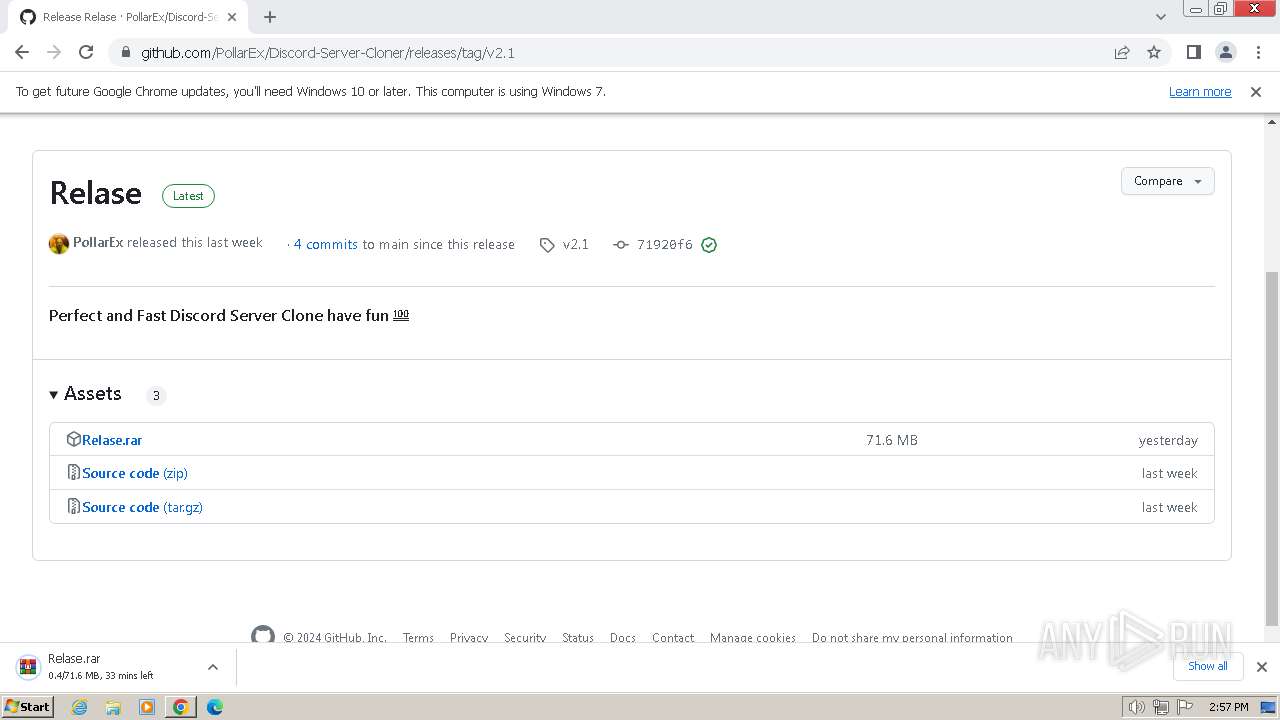Share this page from the address bar
Image resolution: width=1280 pixels, height=720 pixels.
(1122, 52)
